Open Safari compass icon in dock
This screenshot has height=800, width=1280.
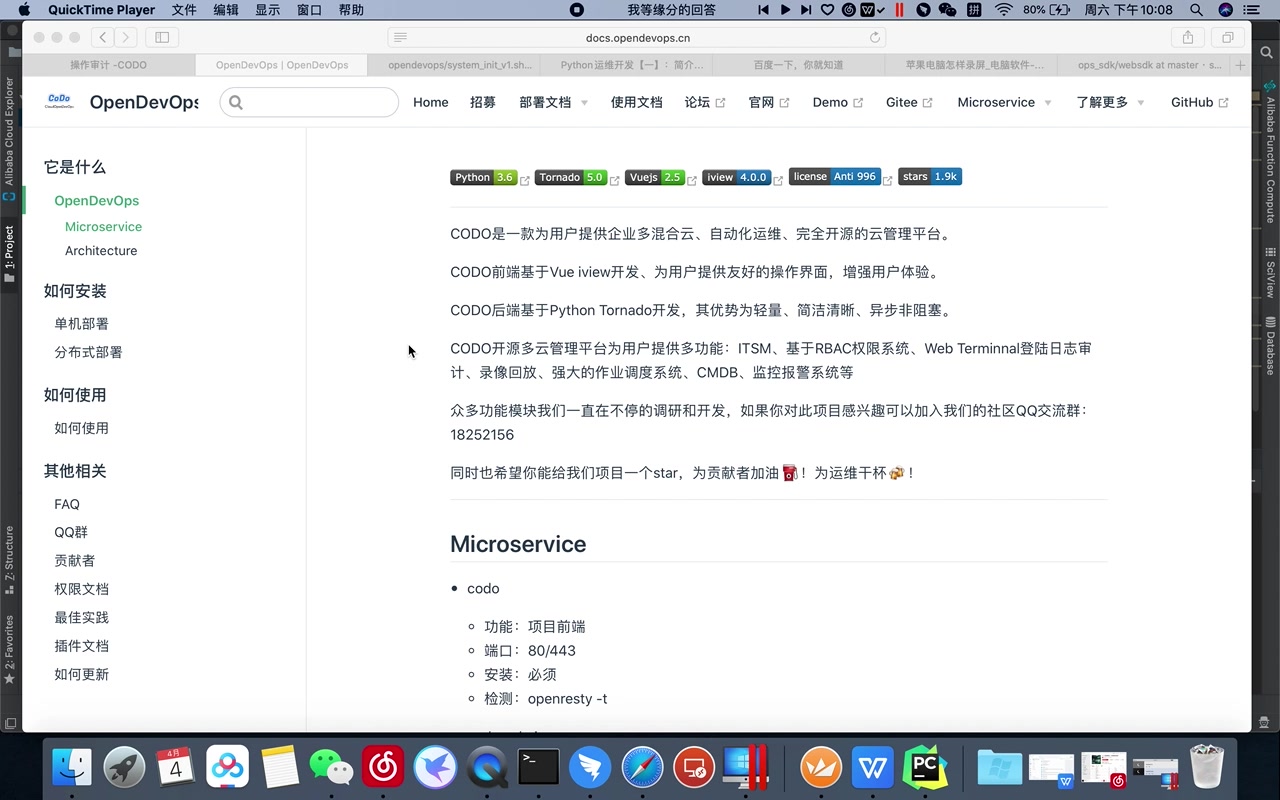point(642,768)
